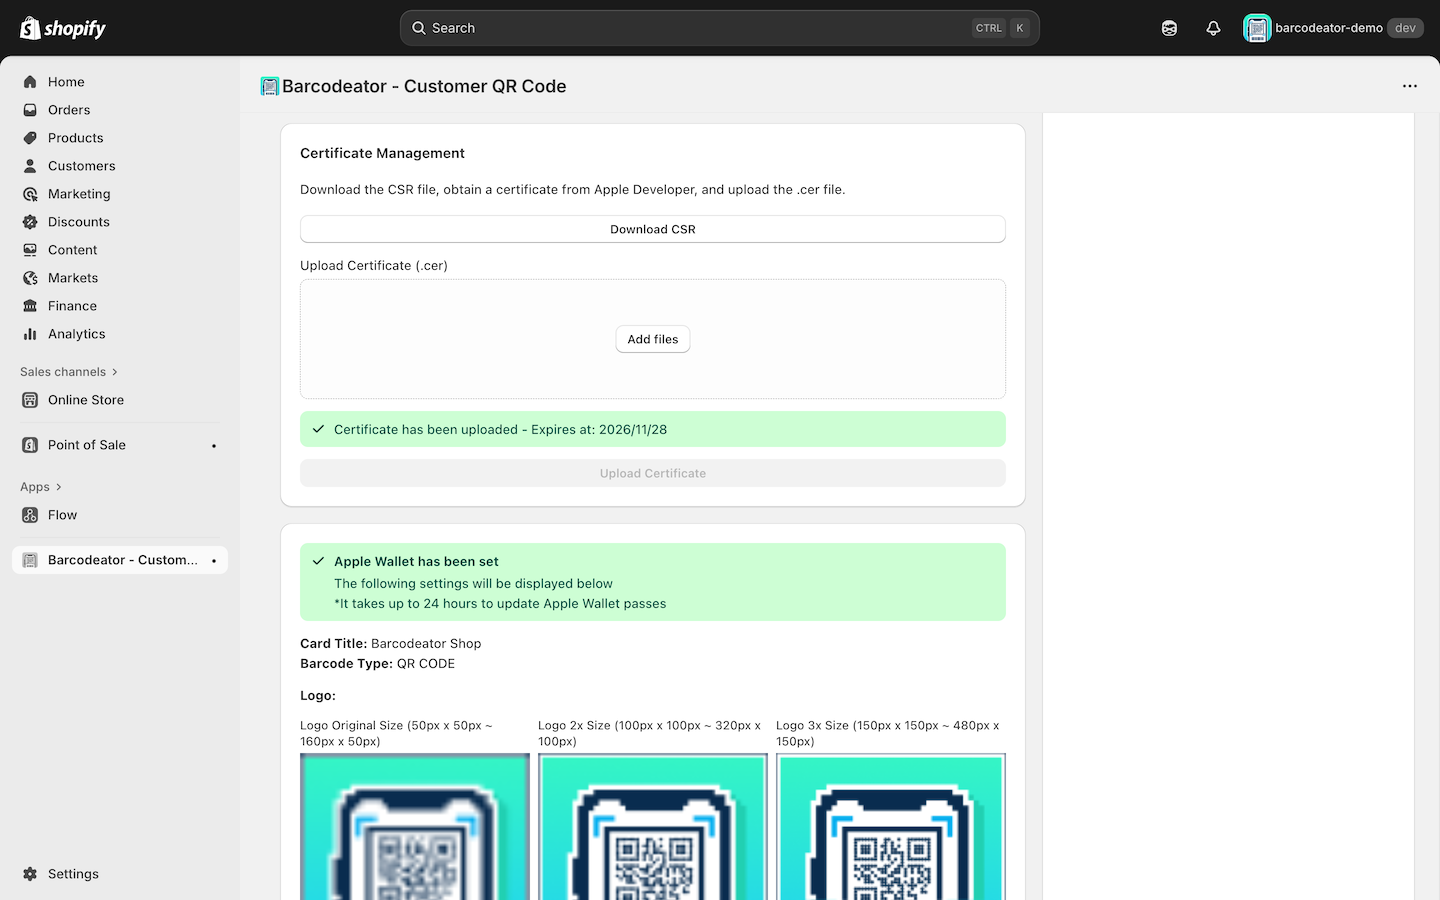Expand the Apps list
The height and width of the screenshot is (900, 1440).
click(40, 487)
